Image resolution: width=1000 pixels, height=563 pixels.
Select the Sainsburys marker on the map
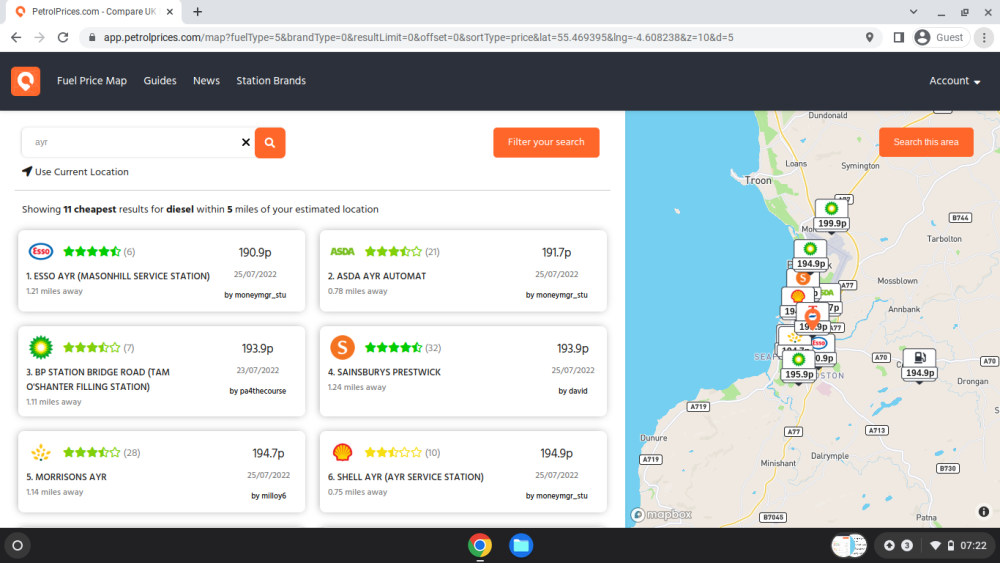[803, 278]
